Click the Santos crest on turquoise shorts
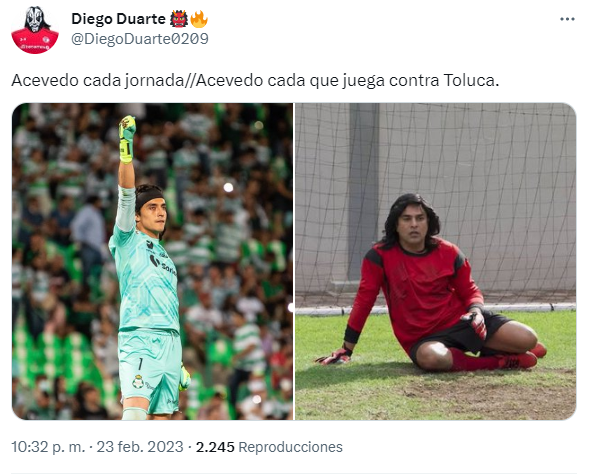Viewport: 591px width, 476px height. coord(138,381)
